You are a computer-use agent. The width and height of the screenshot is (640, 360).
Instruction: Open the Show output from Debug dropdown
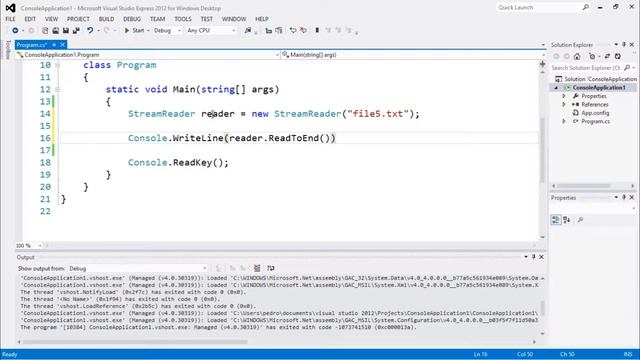pyautogui.click(x=138, y=269)
